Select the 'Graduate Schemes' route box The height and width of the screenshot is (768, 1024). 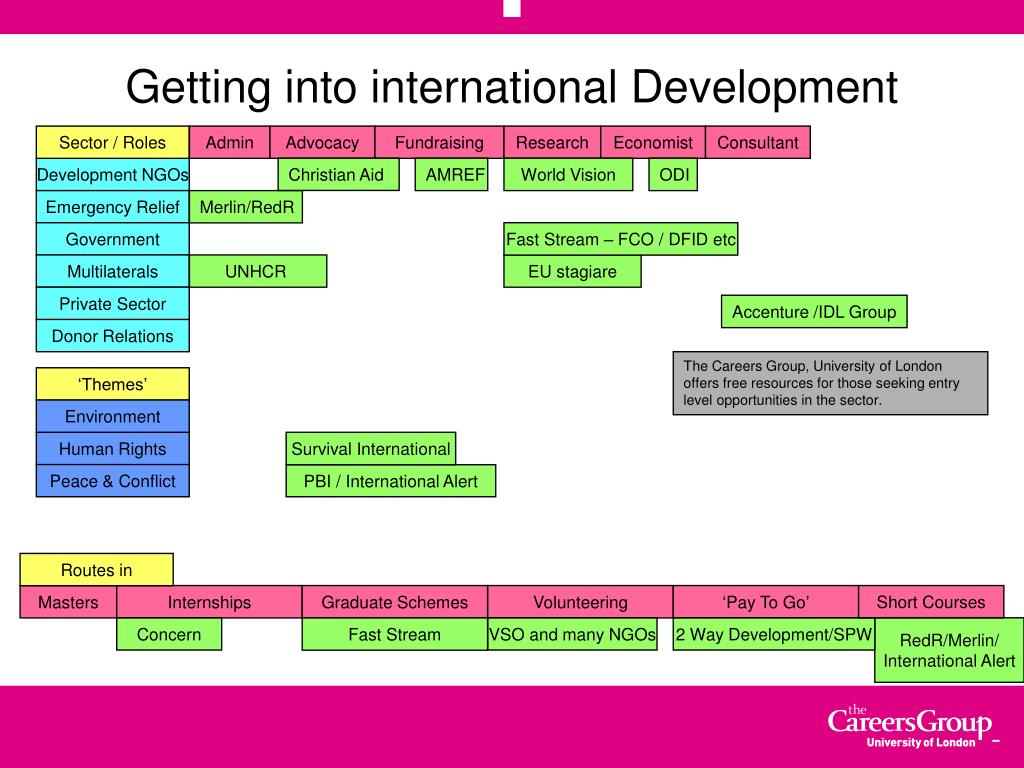pos(395,602)
